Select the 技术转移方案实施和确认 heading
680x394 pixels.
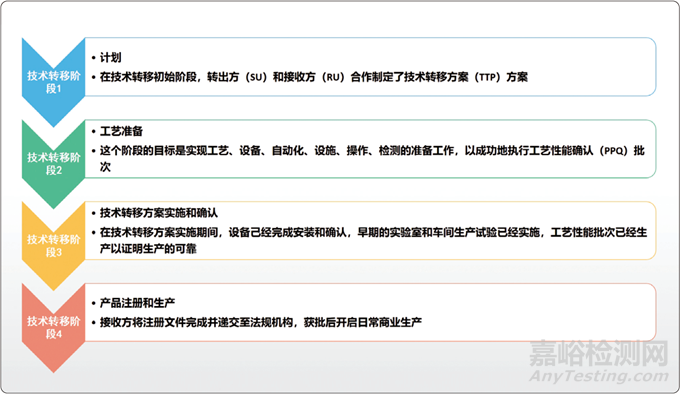[159, 213]
